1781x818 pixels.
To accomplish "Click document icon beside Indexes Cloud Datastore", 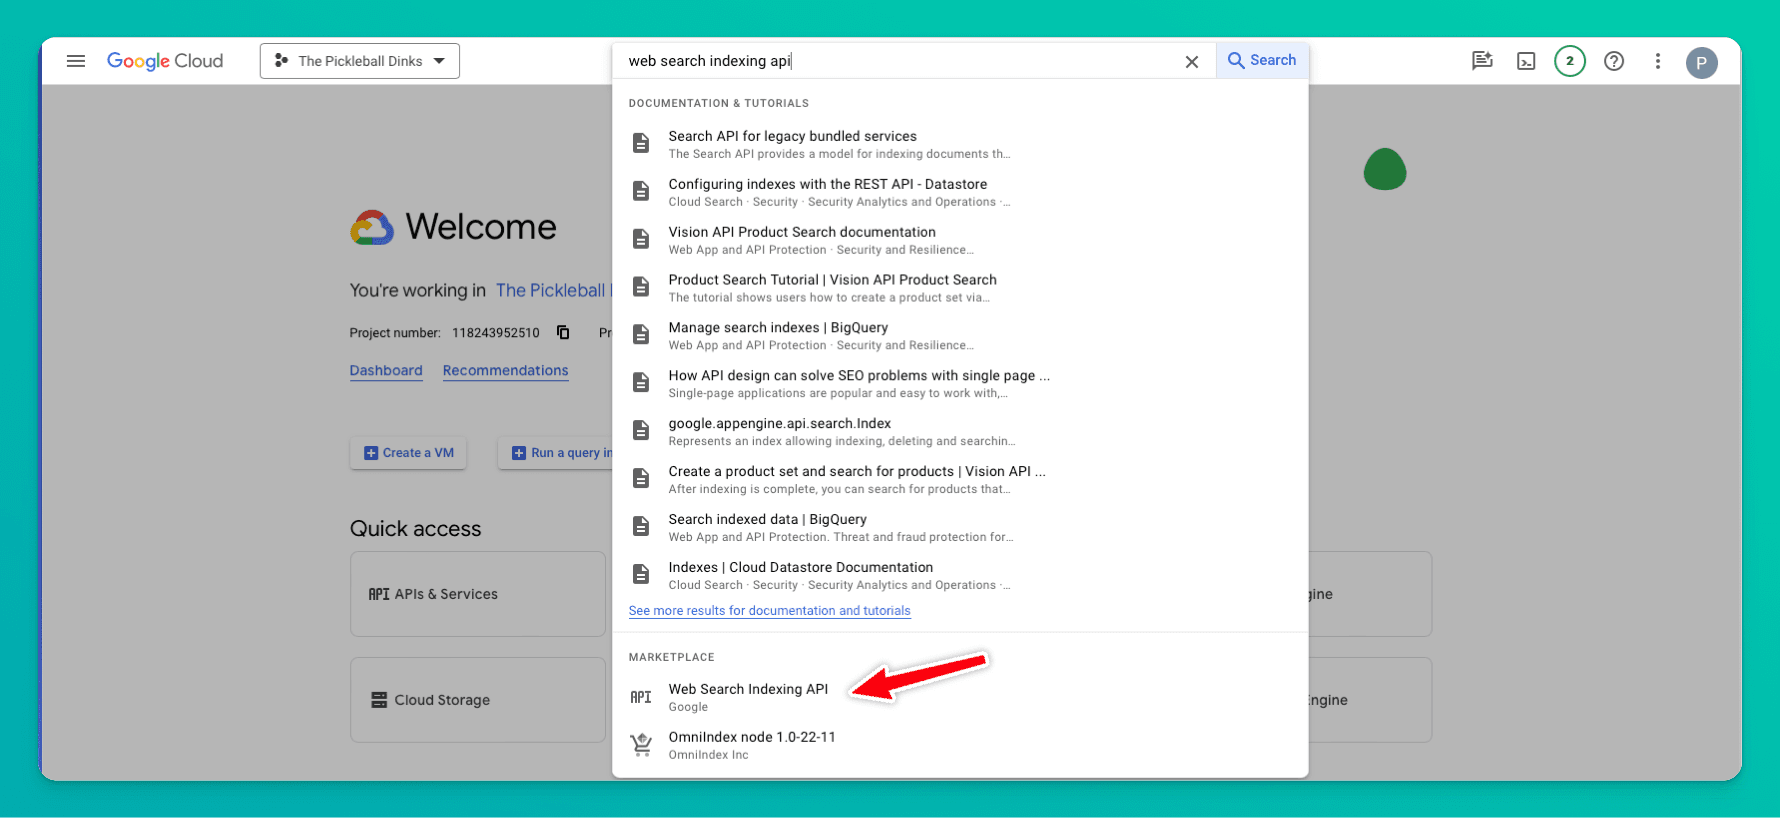I will click(641, 574).
